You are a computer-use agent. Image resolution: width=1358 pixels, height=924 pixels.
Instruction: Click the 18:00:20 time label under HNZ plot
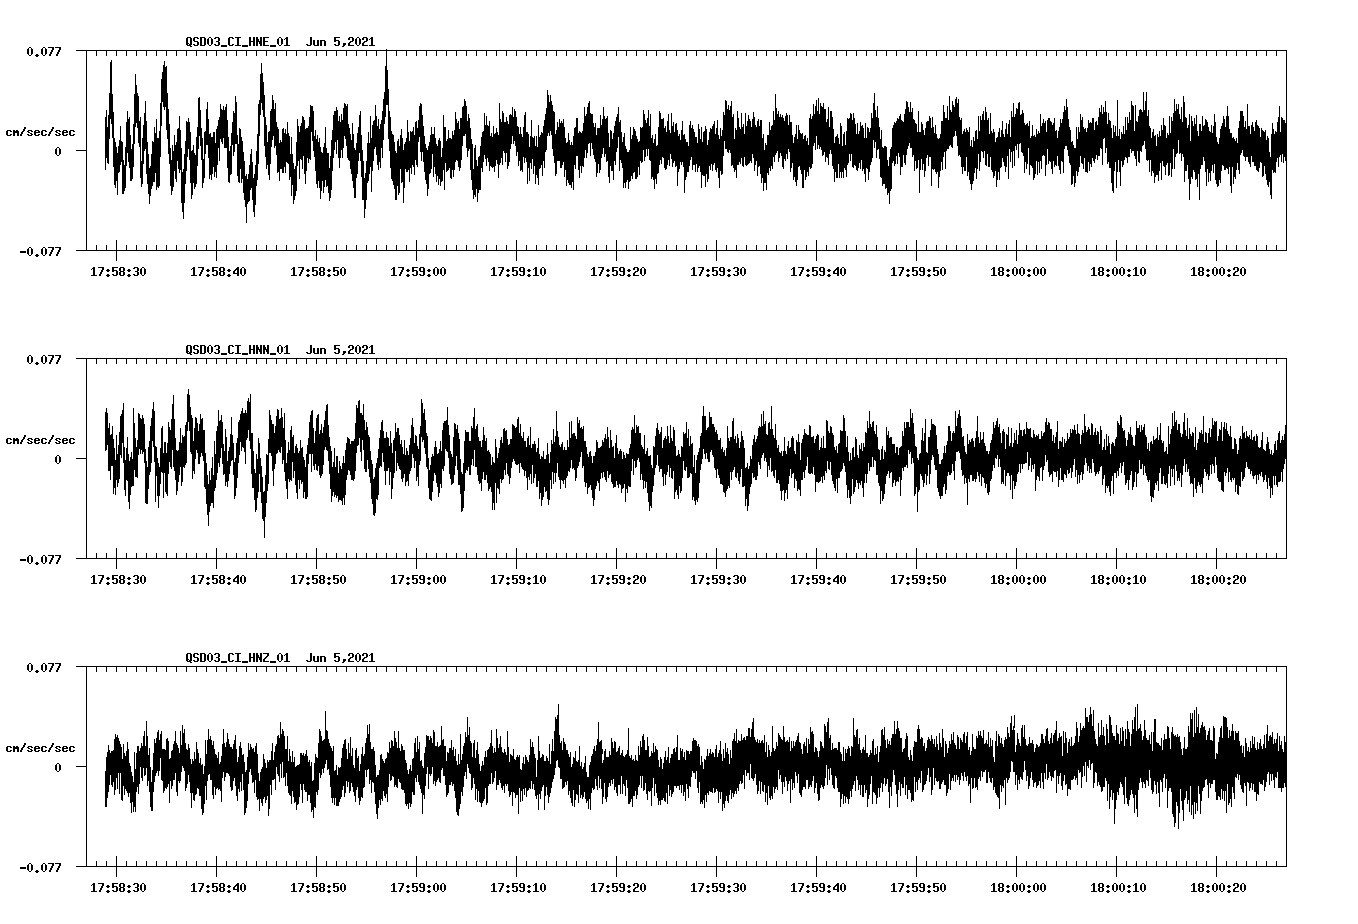(x=1218, y=888)
